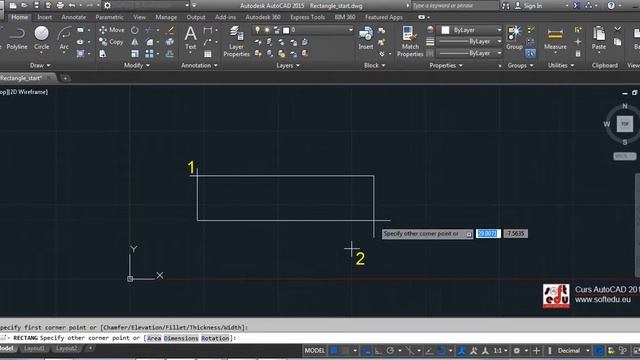
Task: Click the Autodesk Exchange Apps icon
Action: pos(577,5)
